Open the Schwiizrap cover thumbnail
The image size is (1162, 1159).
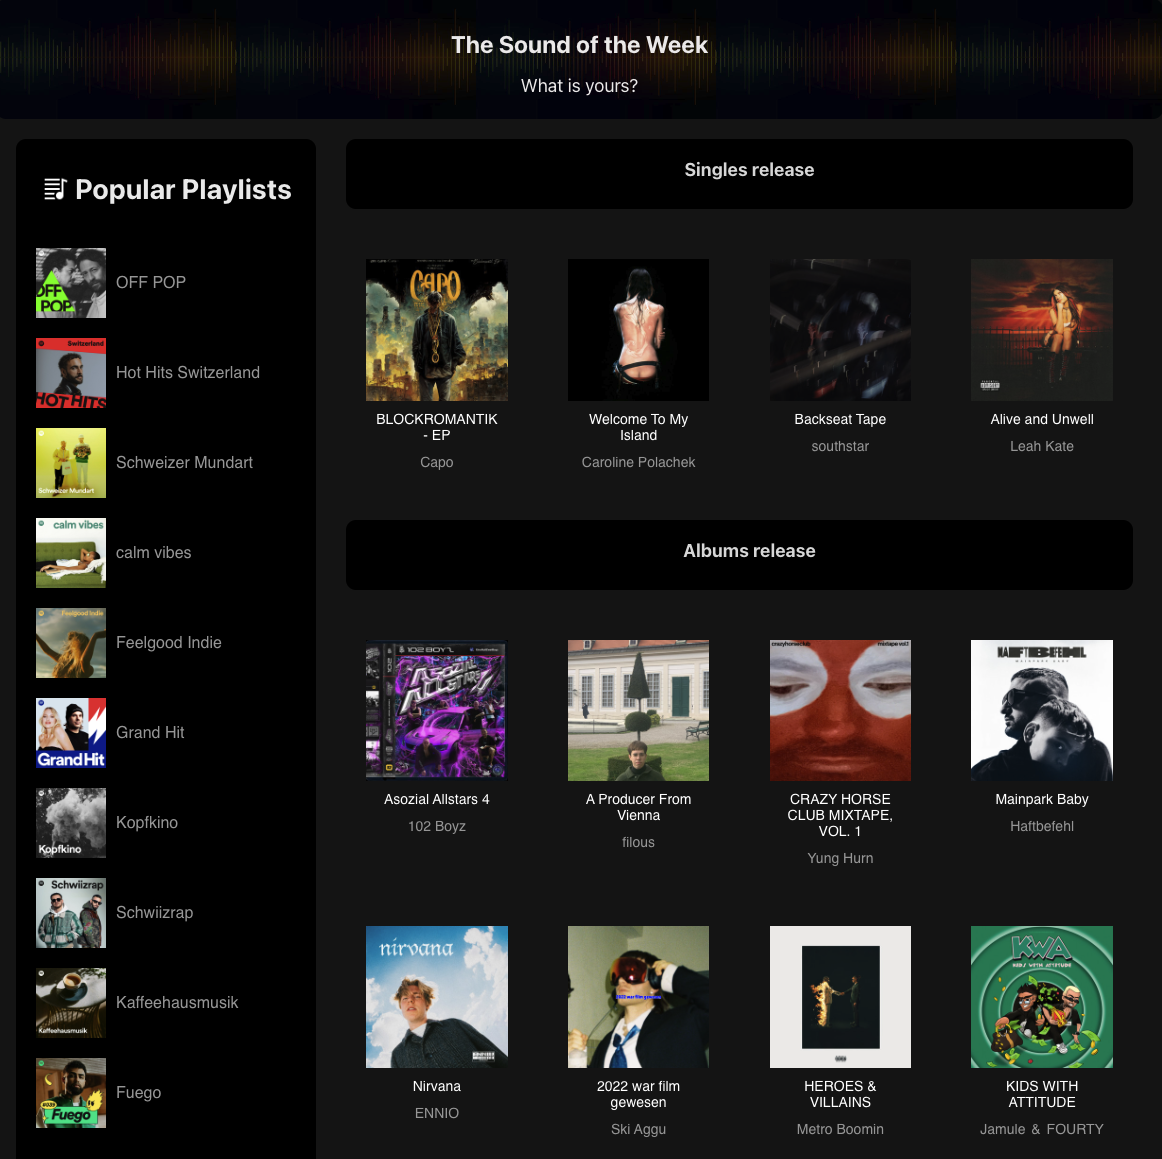tap(71, 913)
